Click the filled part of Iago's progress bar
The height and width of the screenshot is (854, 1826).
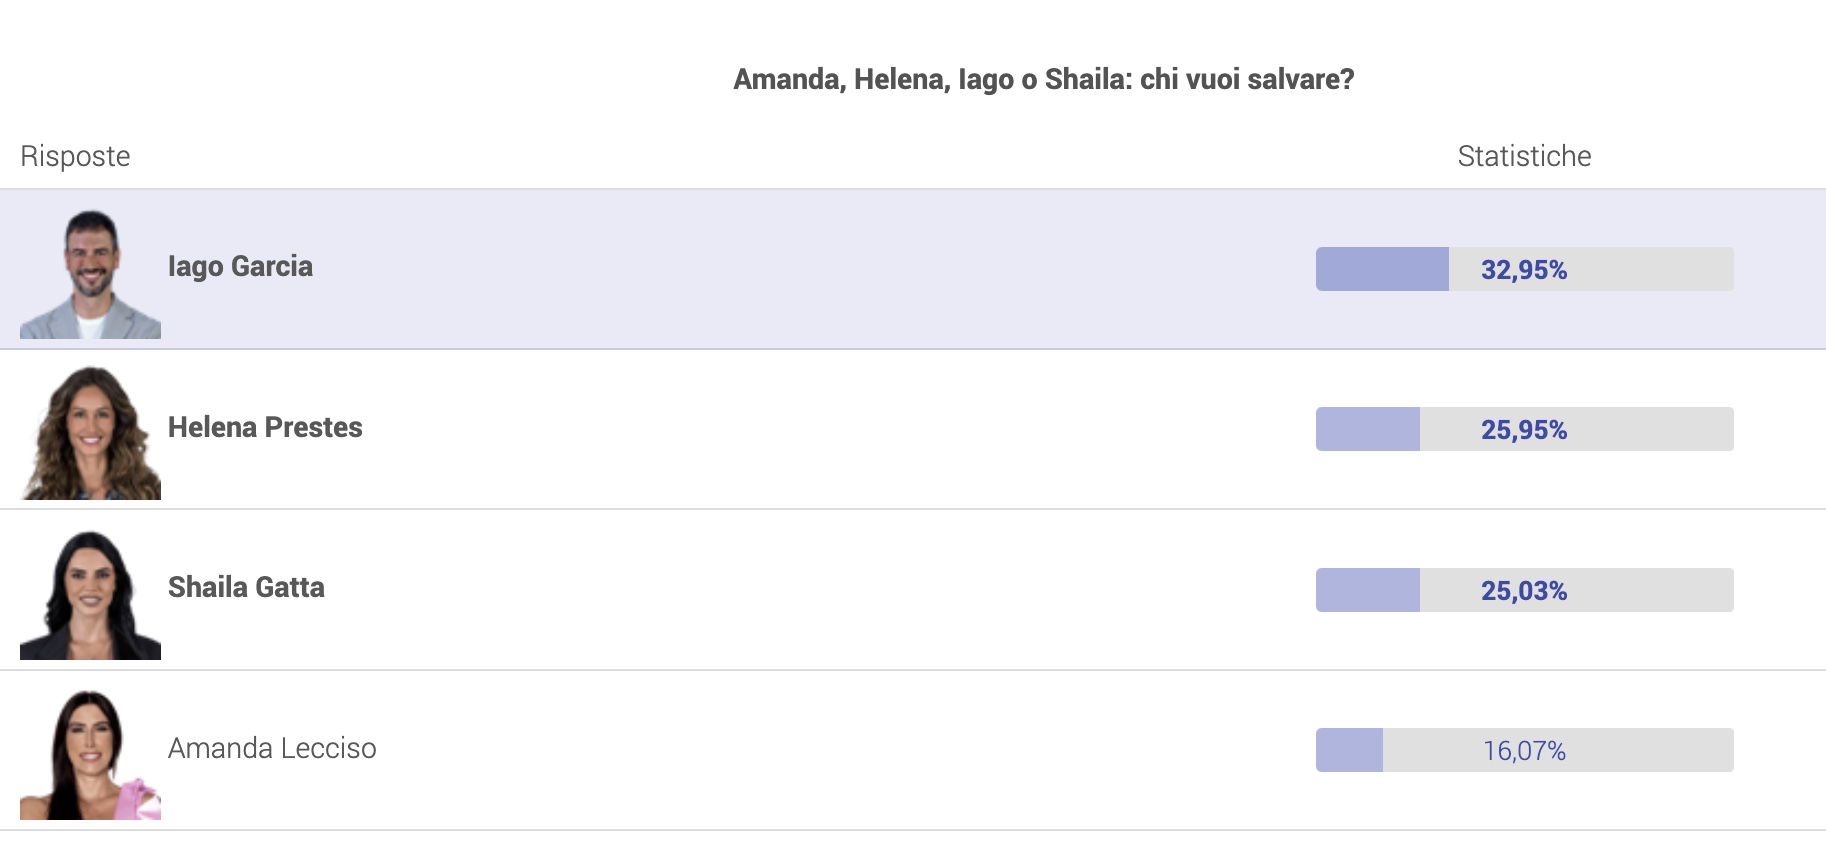[x=1382, y=269]
